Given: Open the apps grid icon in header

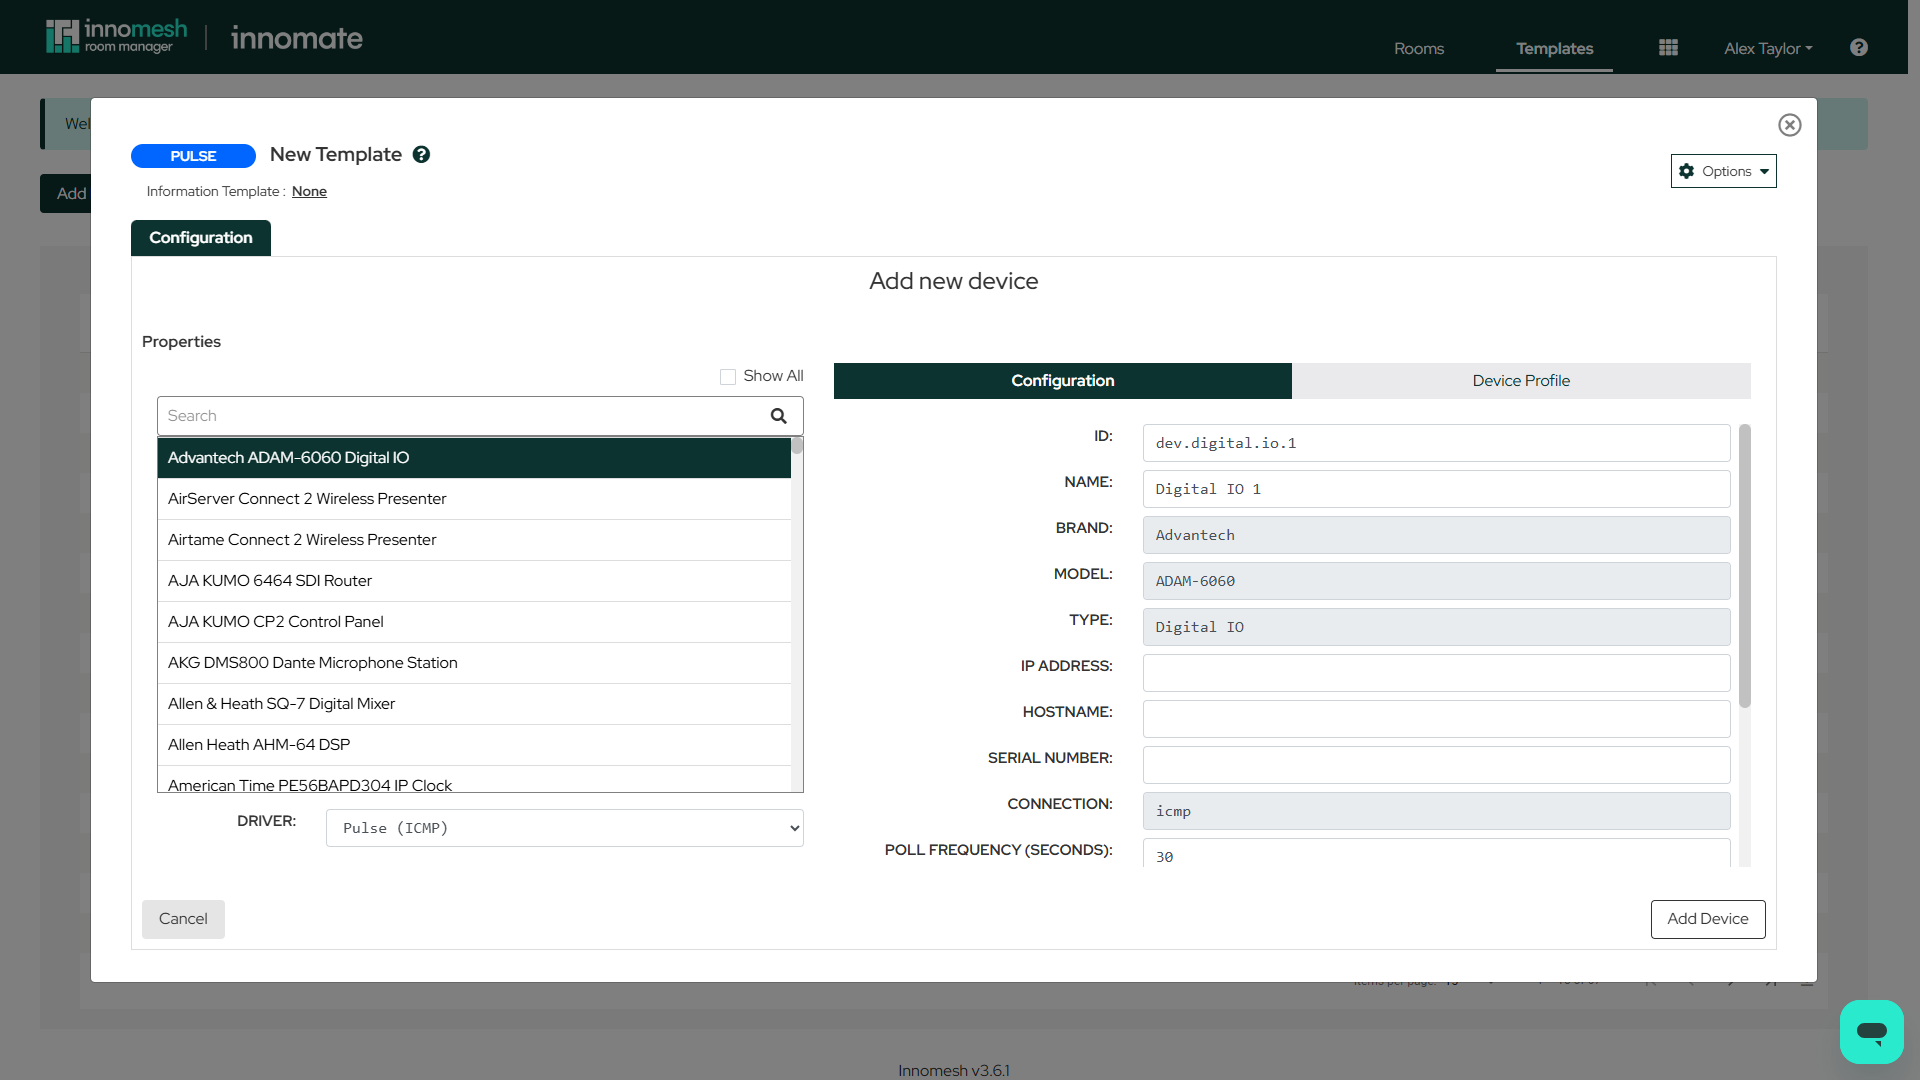Looking at the screenshot, I should [x=1668, y=48].
